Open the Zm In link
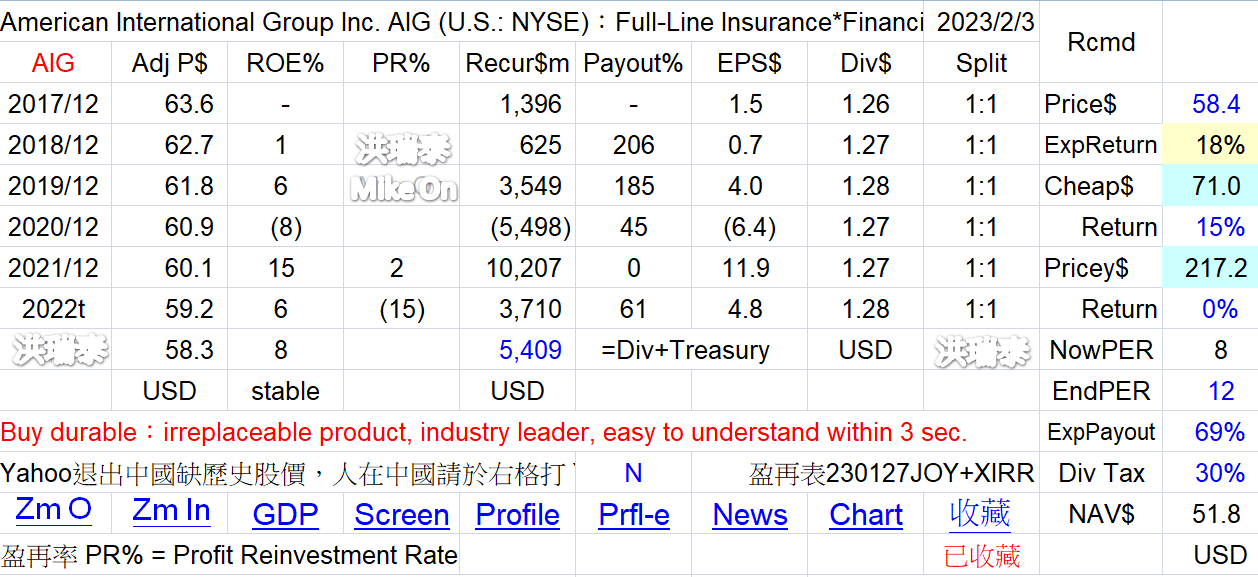 tap(171, 511)
